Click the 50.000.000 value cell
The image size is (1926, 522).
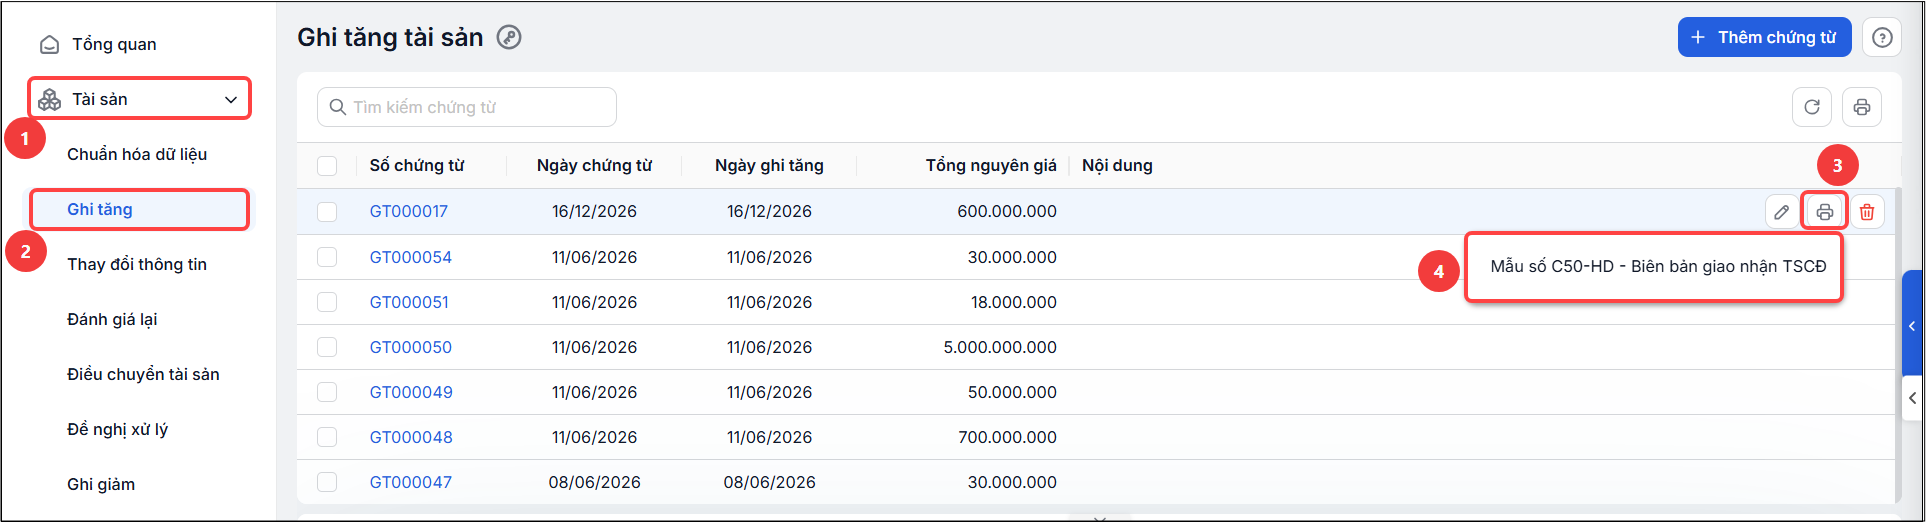(x=1012, y=392)
